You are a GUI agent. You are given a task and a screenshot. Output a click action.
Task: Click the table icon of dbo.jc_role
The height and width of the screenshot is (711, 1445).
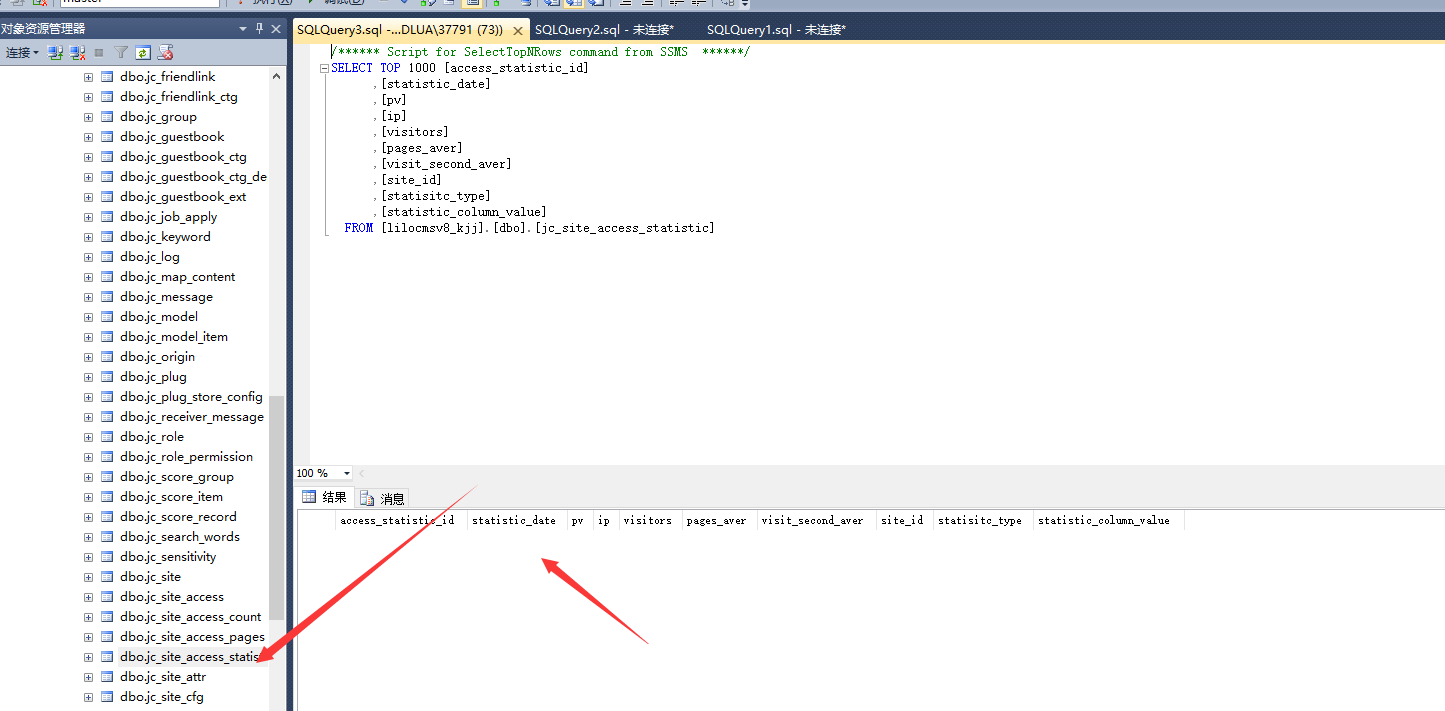point(107,437)
